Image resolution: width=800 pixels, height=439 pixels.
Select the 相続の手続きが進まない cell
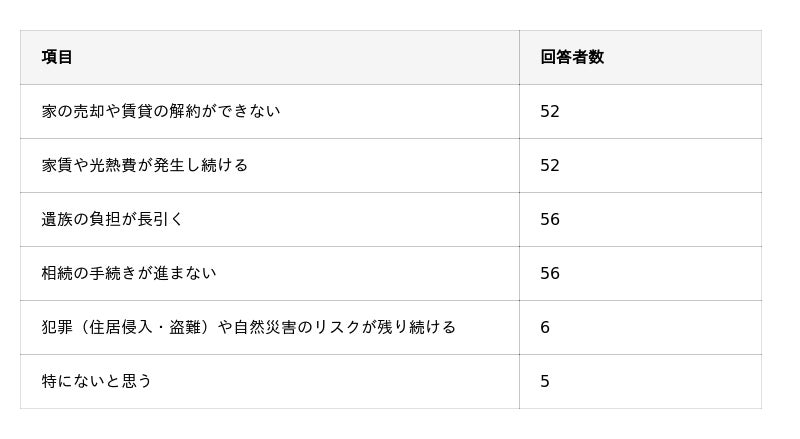tap(129, 273)
